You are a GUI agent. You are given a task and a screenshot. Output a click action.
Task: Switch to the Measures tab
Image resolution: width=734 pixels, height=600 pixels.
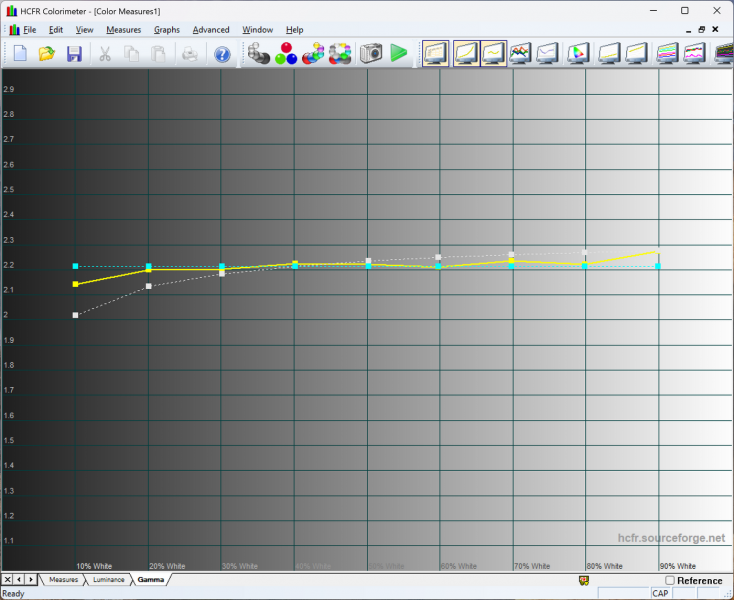click(63, 580)
